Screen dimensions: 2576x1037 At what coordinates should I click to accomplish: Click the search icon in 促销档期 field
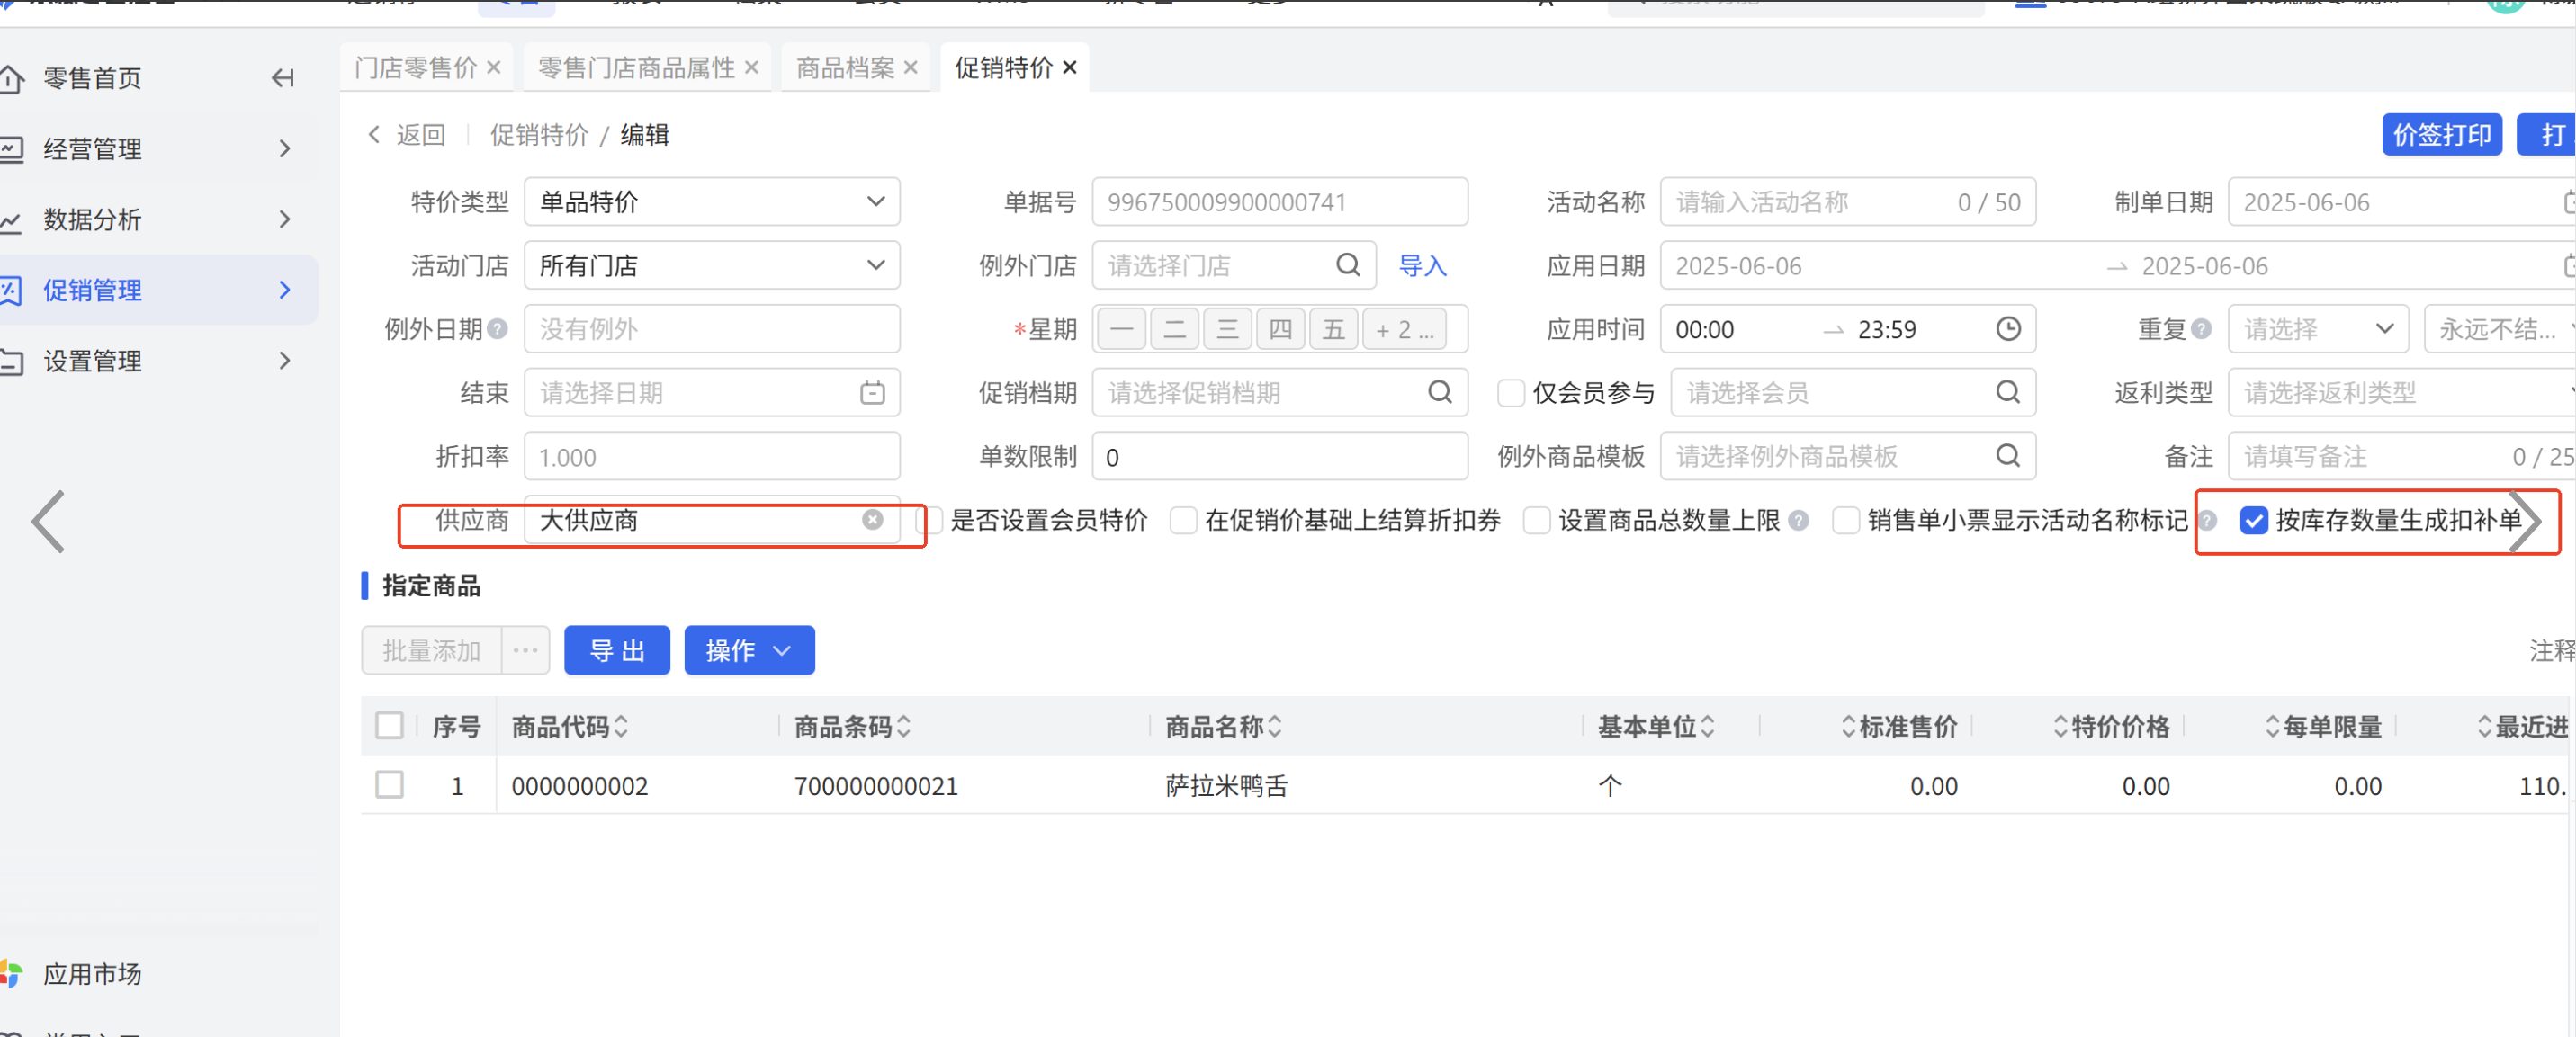(1440, 392)
